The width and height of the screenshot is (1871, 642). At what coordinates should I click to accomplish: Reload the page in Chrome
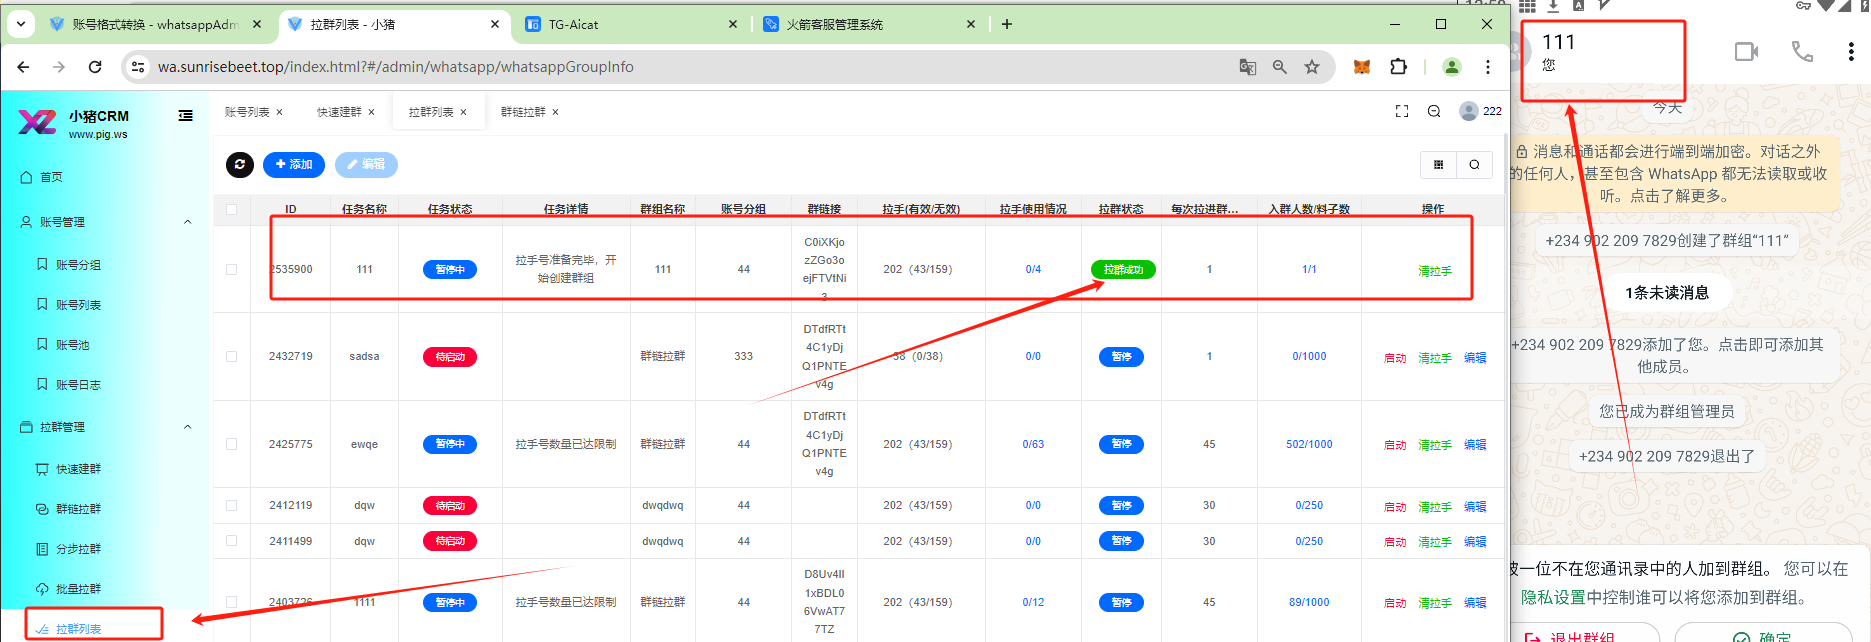click(95, 67)
